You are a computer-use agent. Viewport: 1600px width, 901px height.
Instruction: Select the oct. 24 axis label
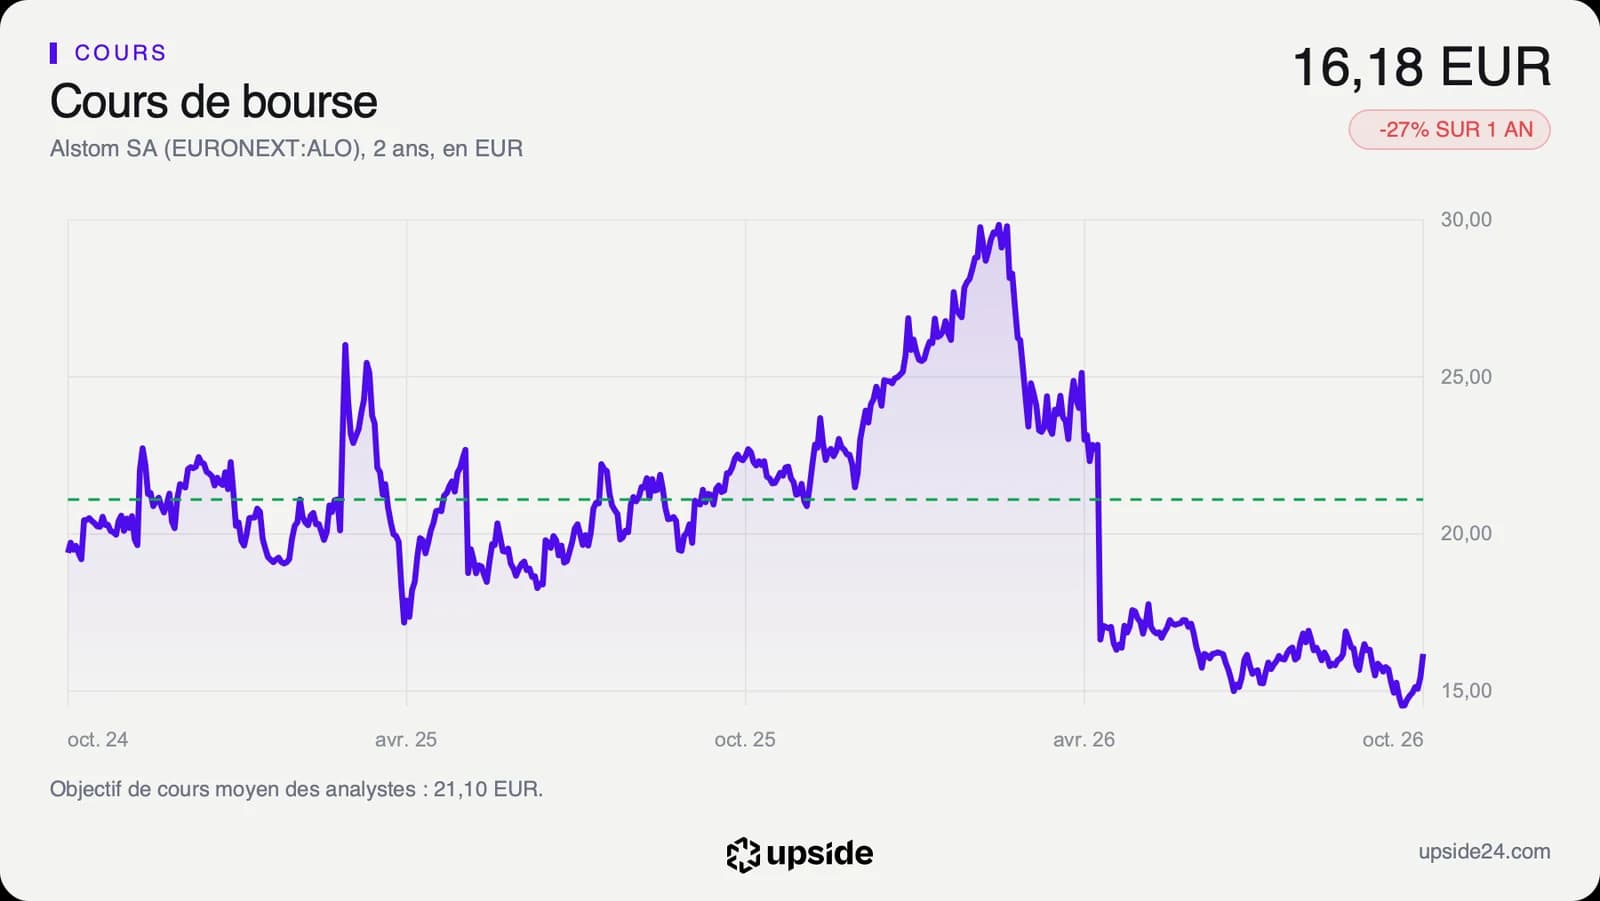pyautogui.click(x=98, y=740)
